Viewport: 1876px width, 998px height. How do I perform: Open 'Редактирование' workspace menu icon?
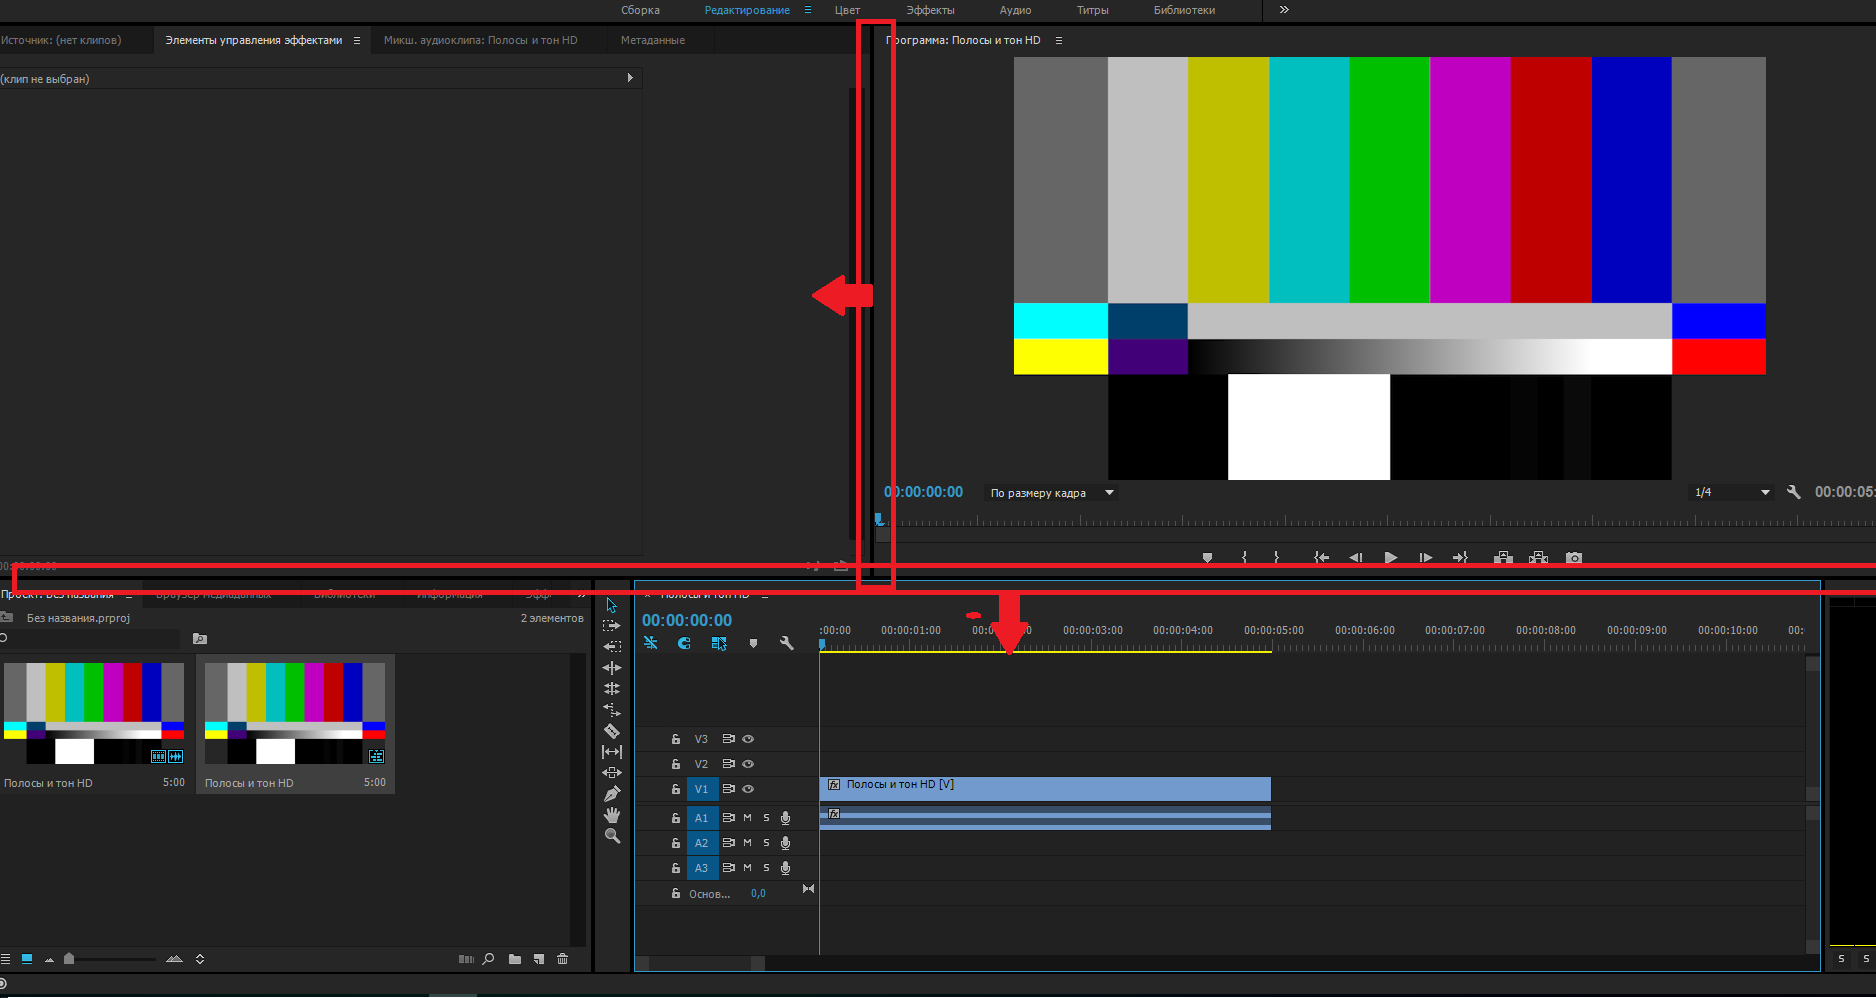pos(808,10)
